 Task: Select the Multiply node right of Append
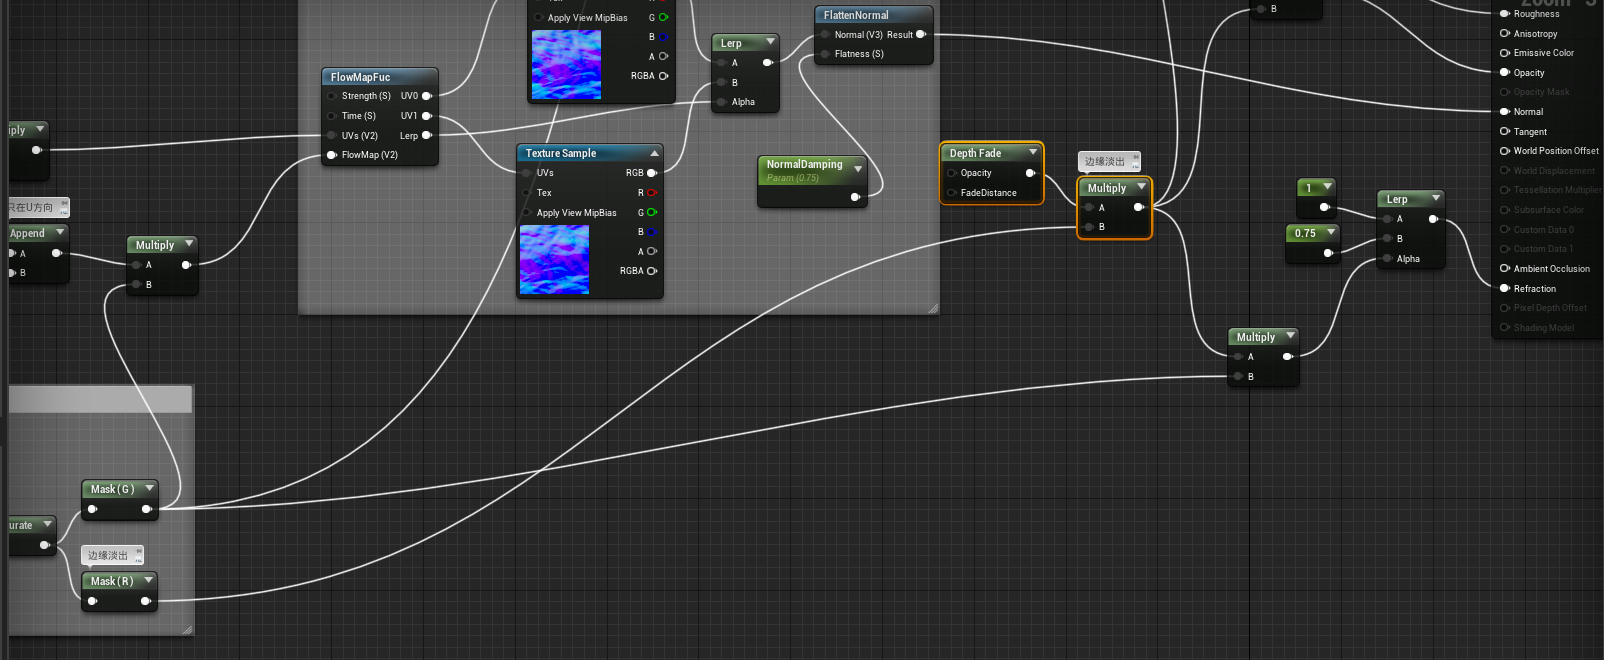pyautogui.click(x=155, y=245)
